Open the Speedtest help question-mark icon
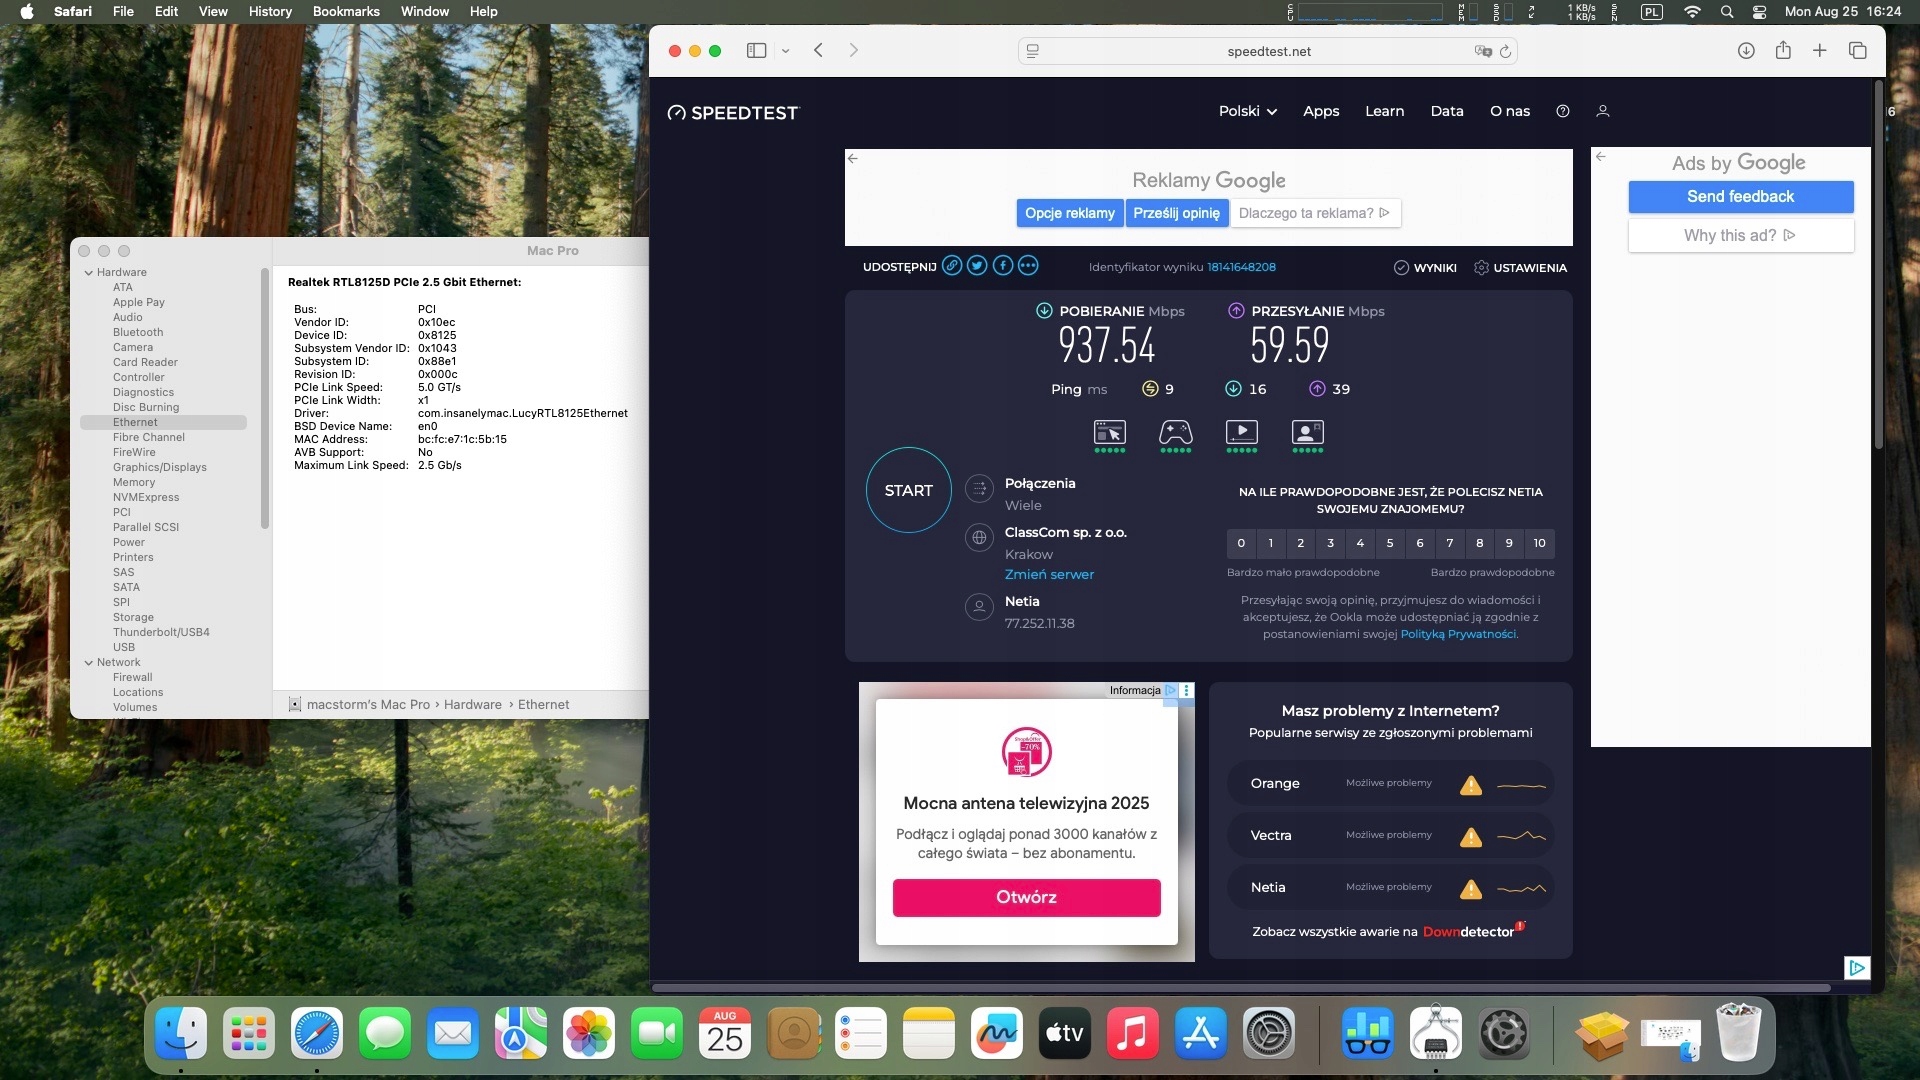Image resolution: width=1920 pixels, height=1080 pixels. pyautogui.click(x=1563, y=111)
